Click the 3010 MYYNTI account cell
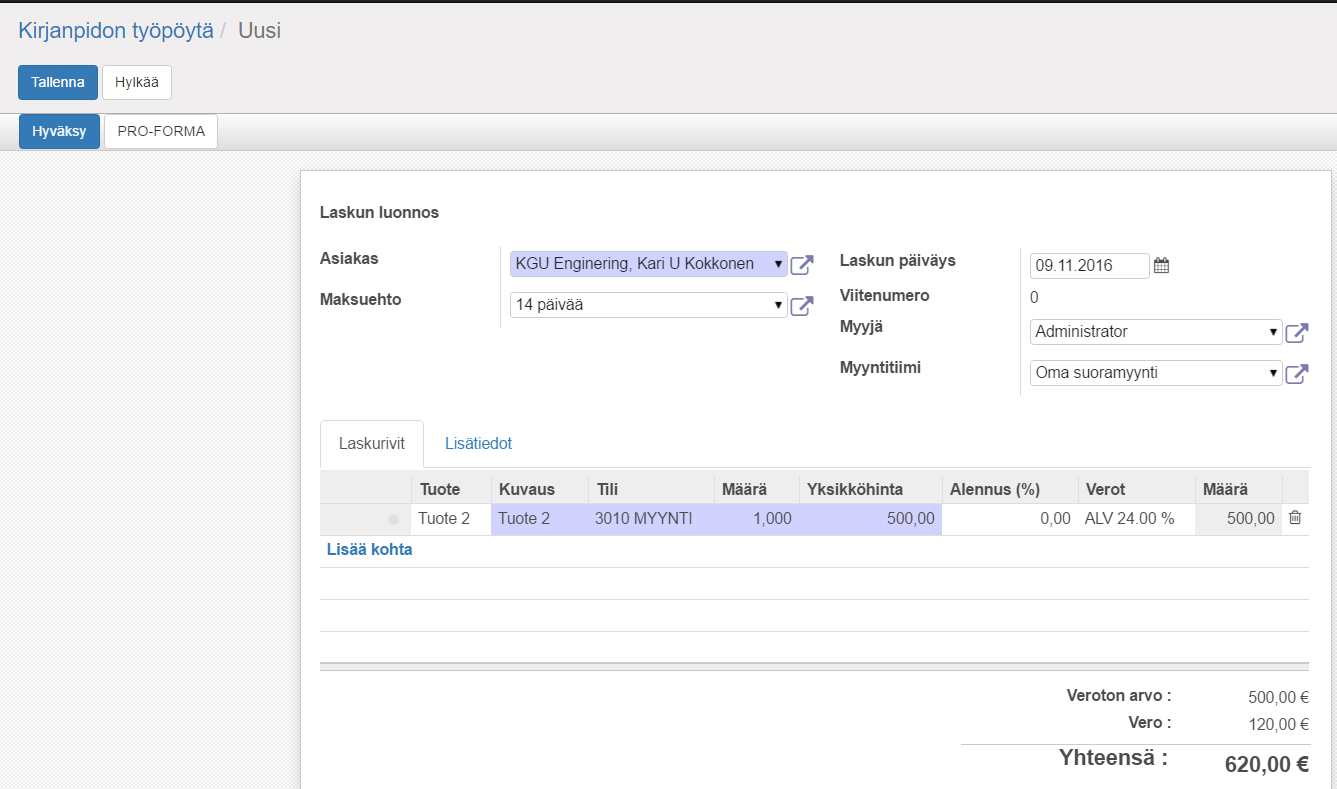Image resolution: width=1337 pixels, height=789 pixels. (652, 519)
